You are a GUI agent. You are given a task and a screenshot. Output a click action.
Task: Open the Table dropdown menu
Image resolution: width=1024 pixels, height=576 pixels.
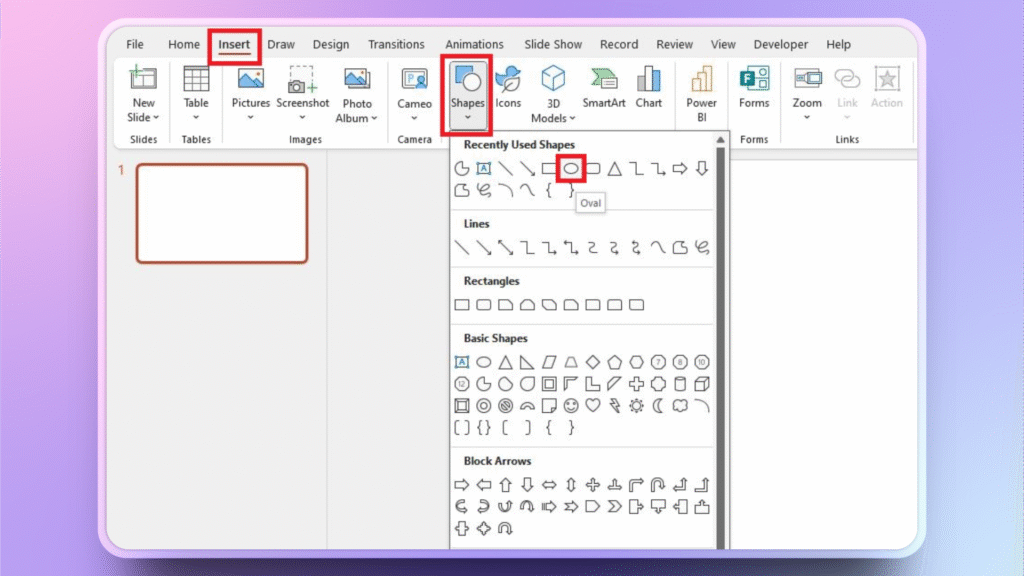pos(196,117)
